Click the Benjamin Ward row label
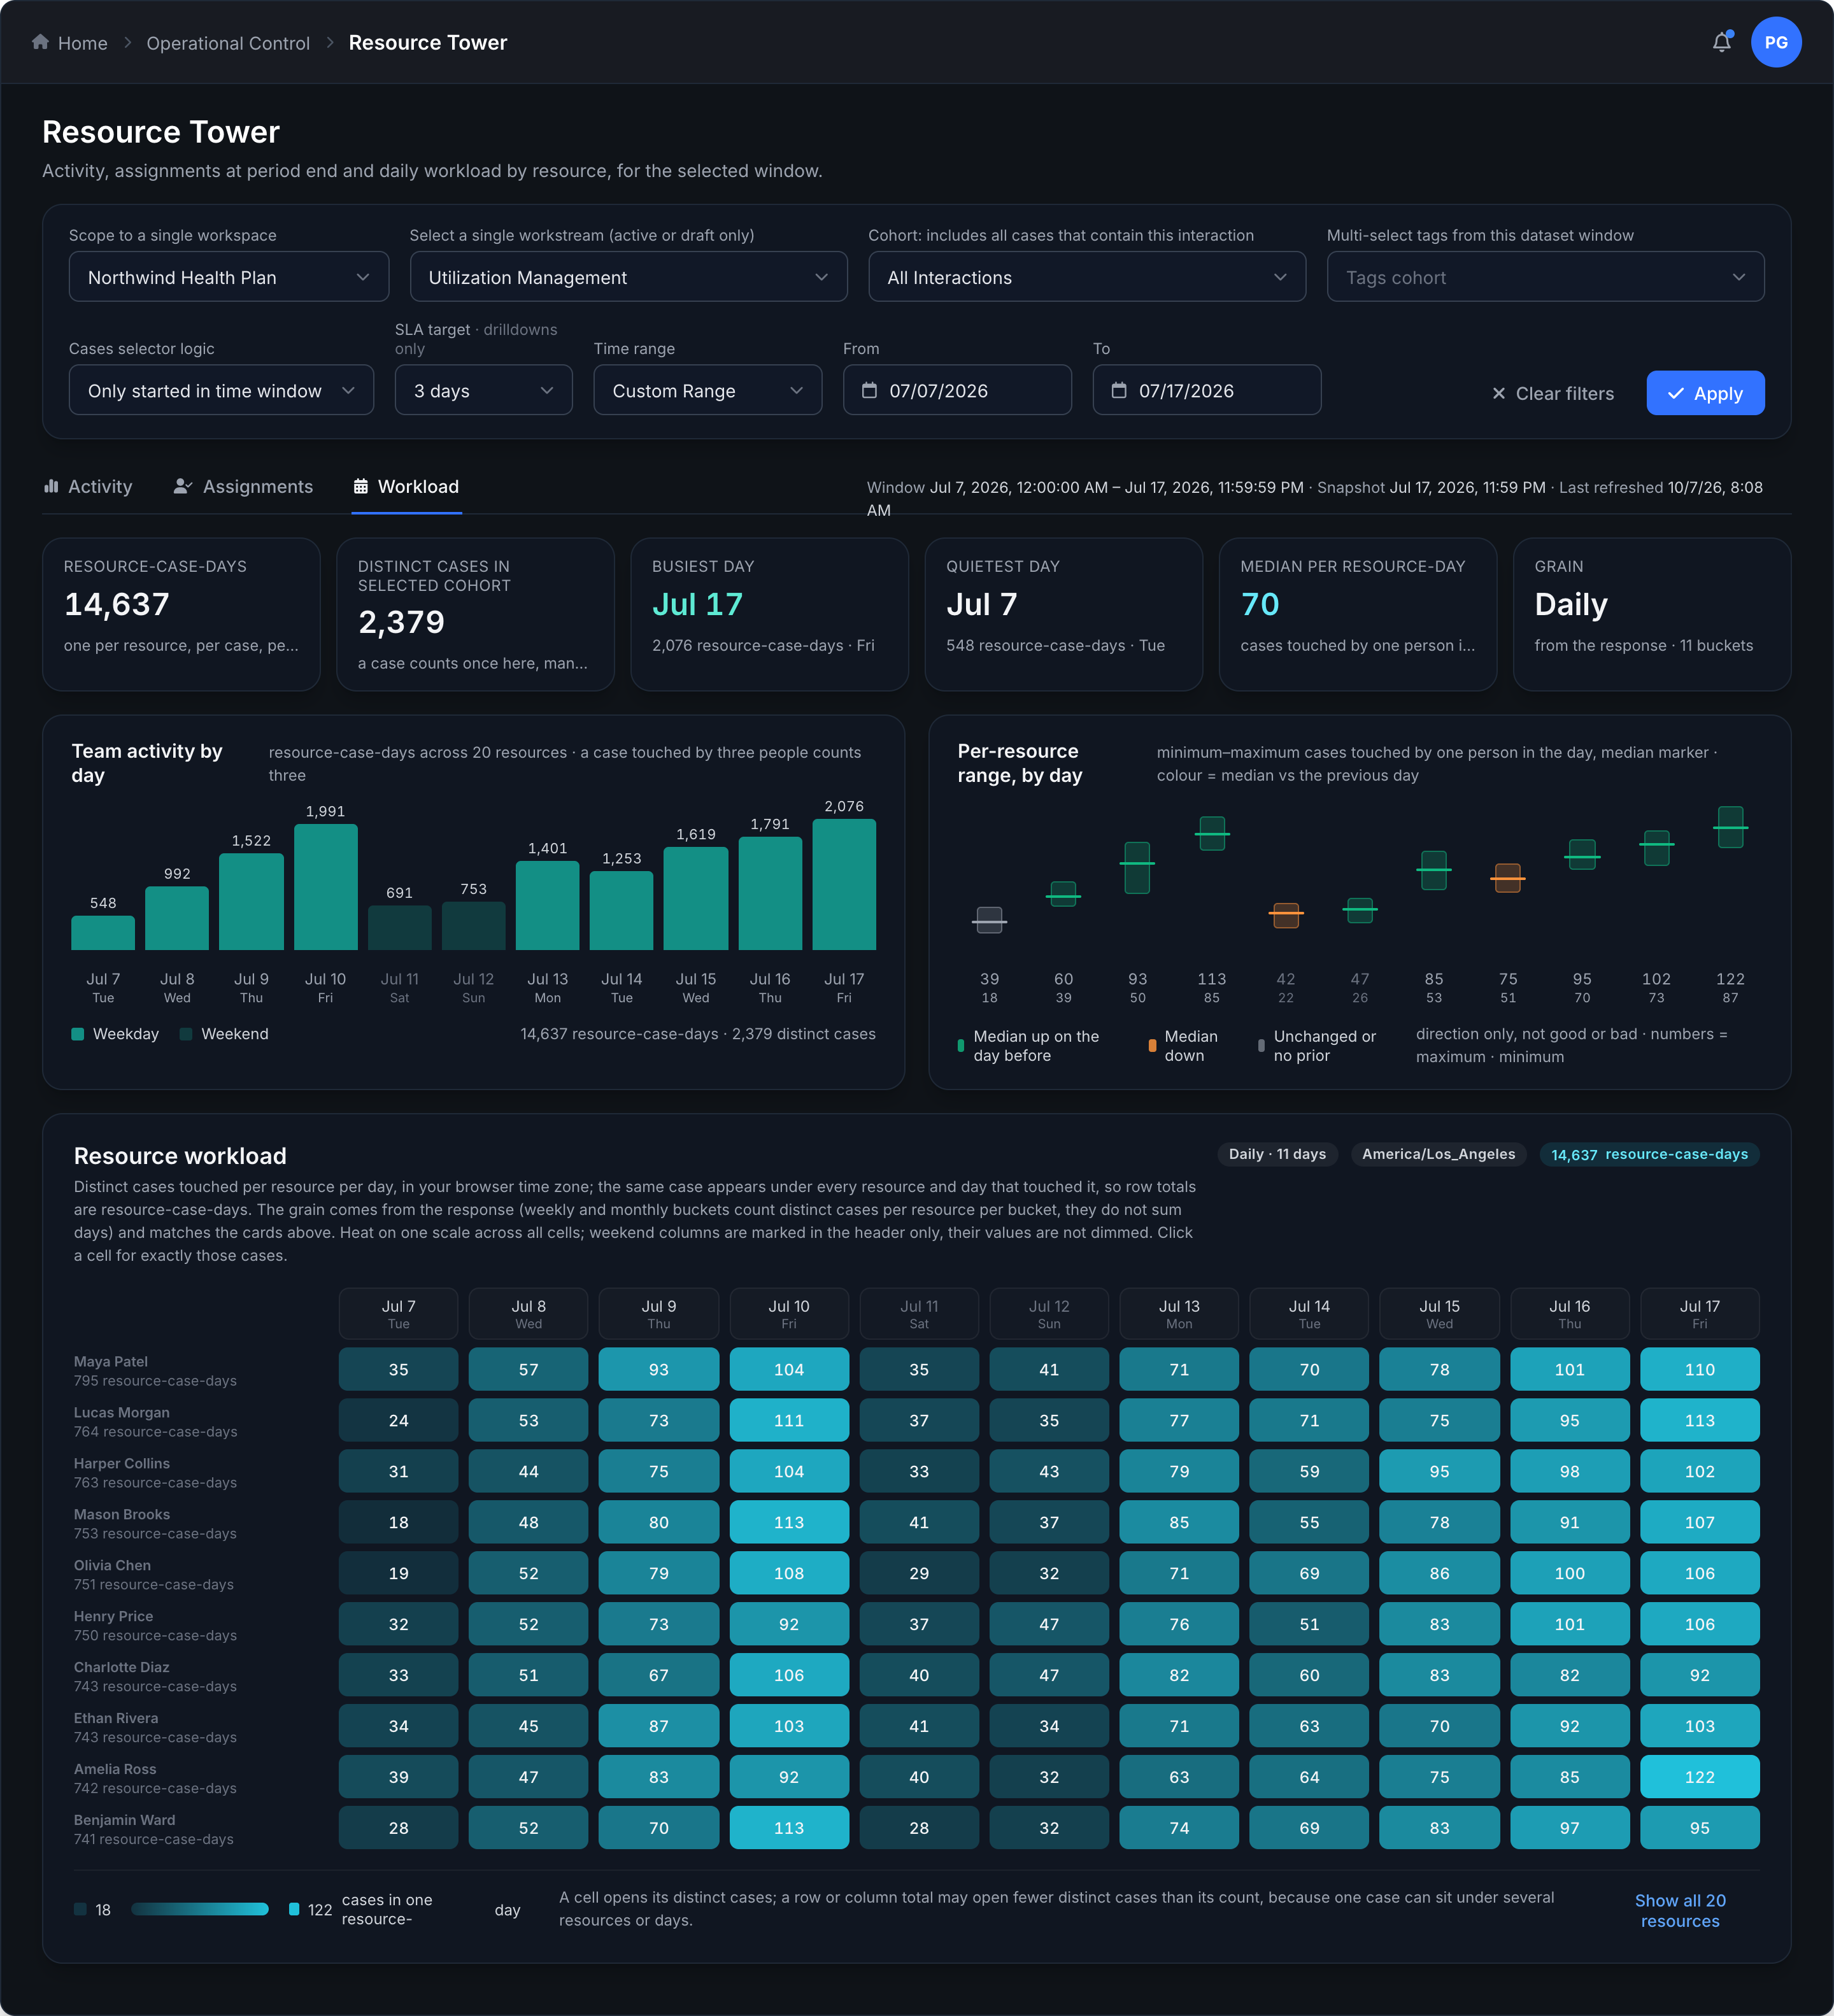The image size is (1834, 2016). [154, 1829]
